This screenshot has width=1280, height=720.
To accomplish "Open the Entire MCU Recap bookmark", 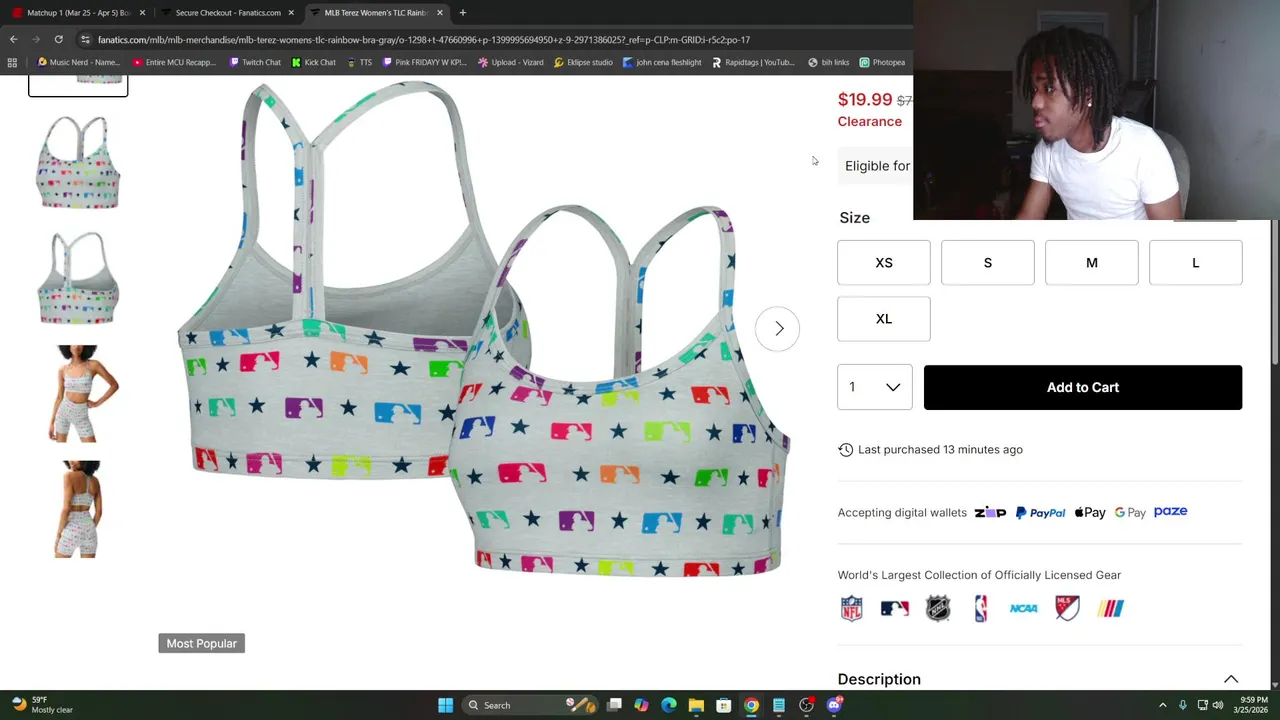I will pos(174,62).
